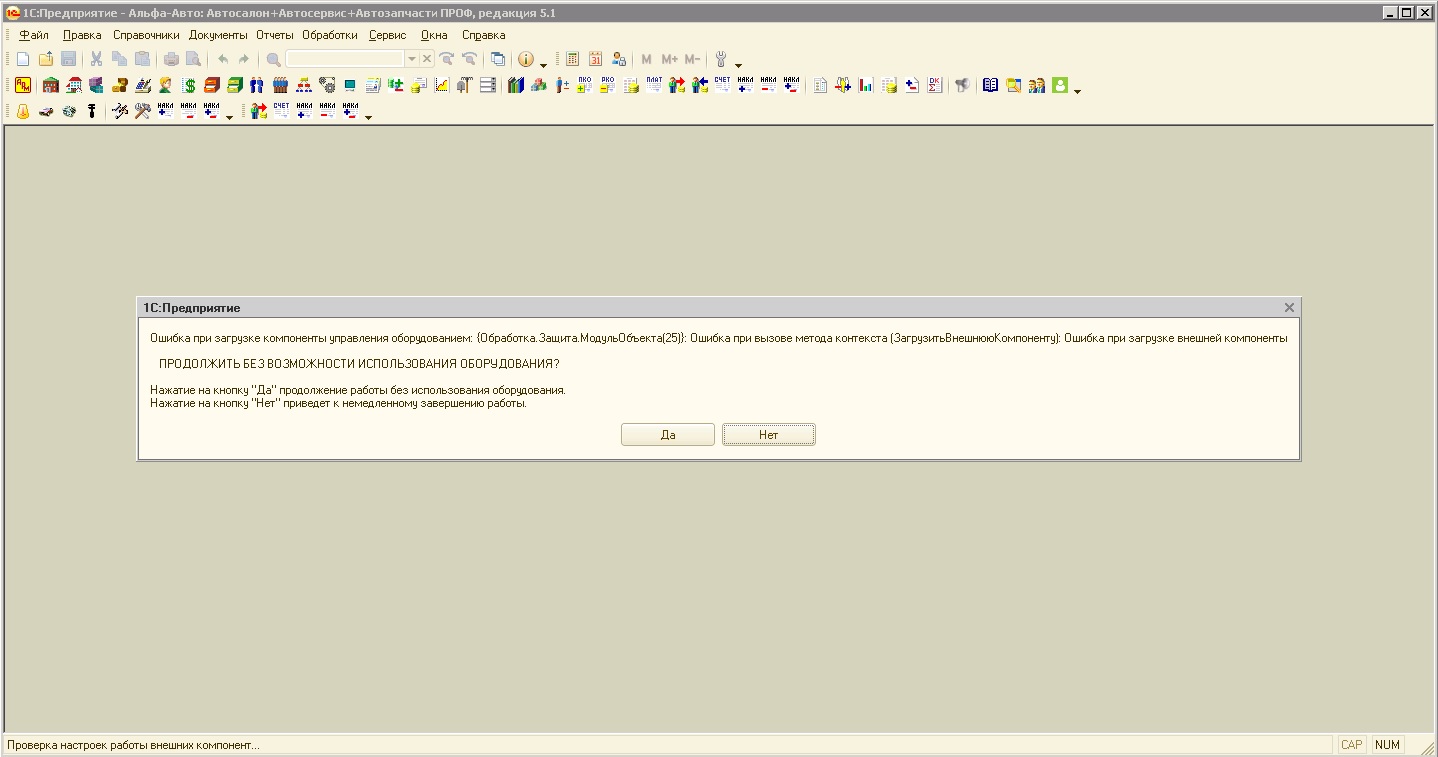Click inside the toolbar search field
This screenshot has width=1438, height=757.
coord(345,59)
